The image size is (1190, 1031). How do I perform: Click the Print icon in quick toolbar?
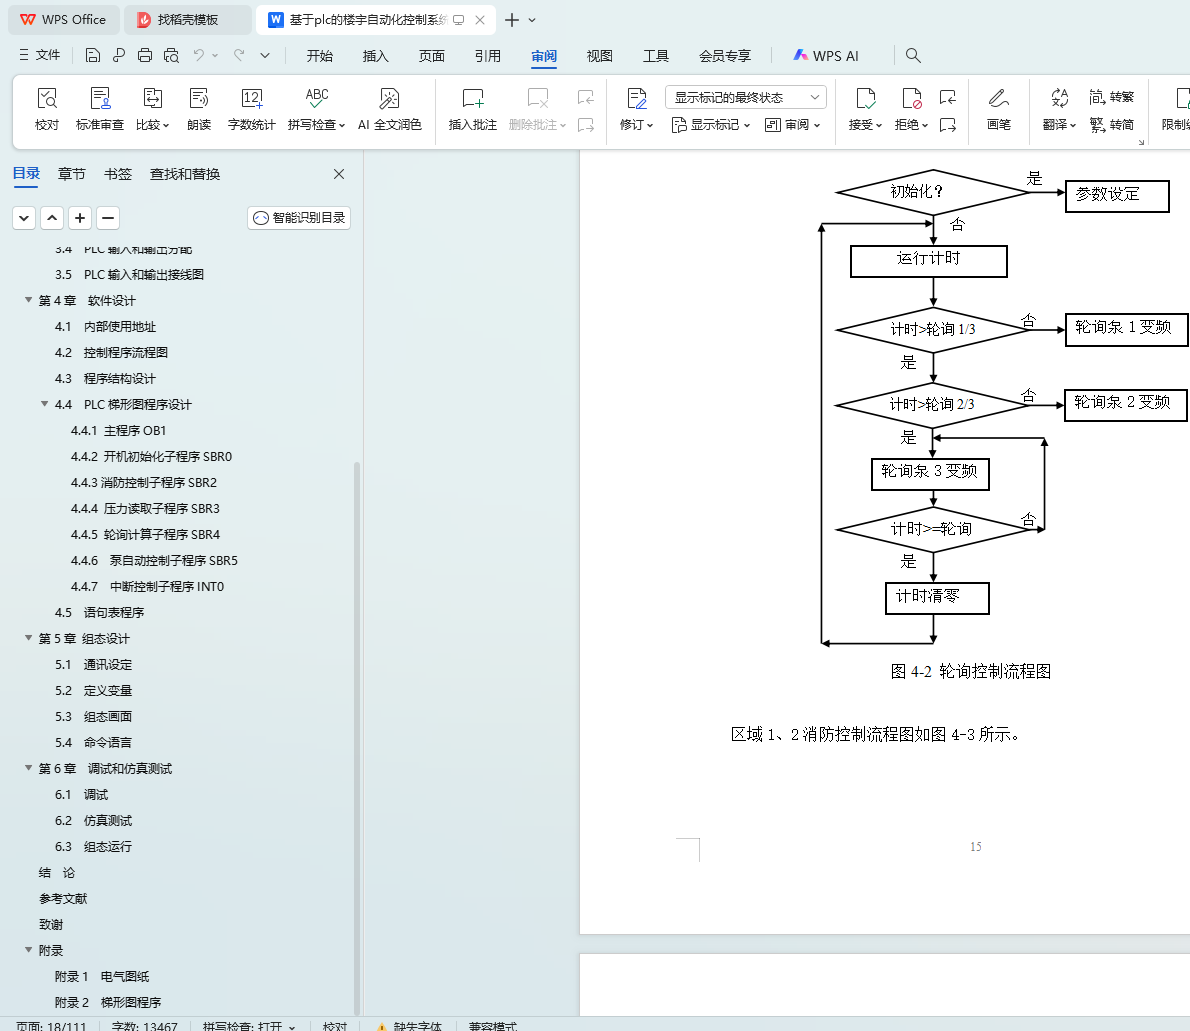[145, 55]
